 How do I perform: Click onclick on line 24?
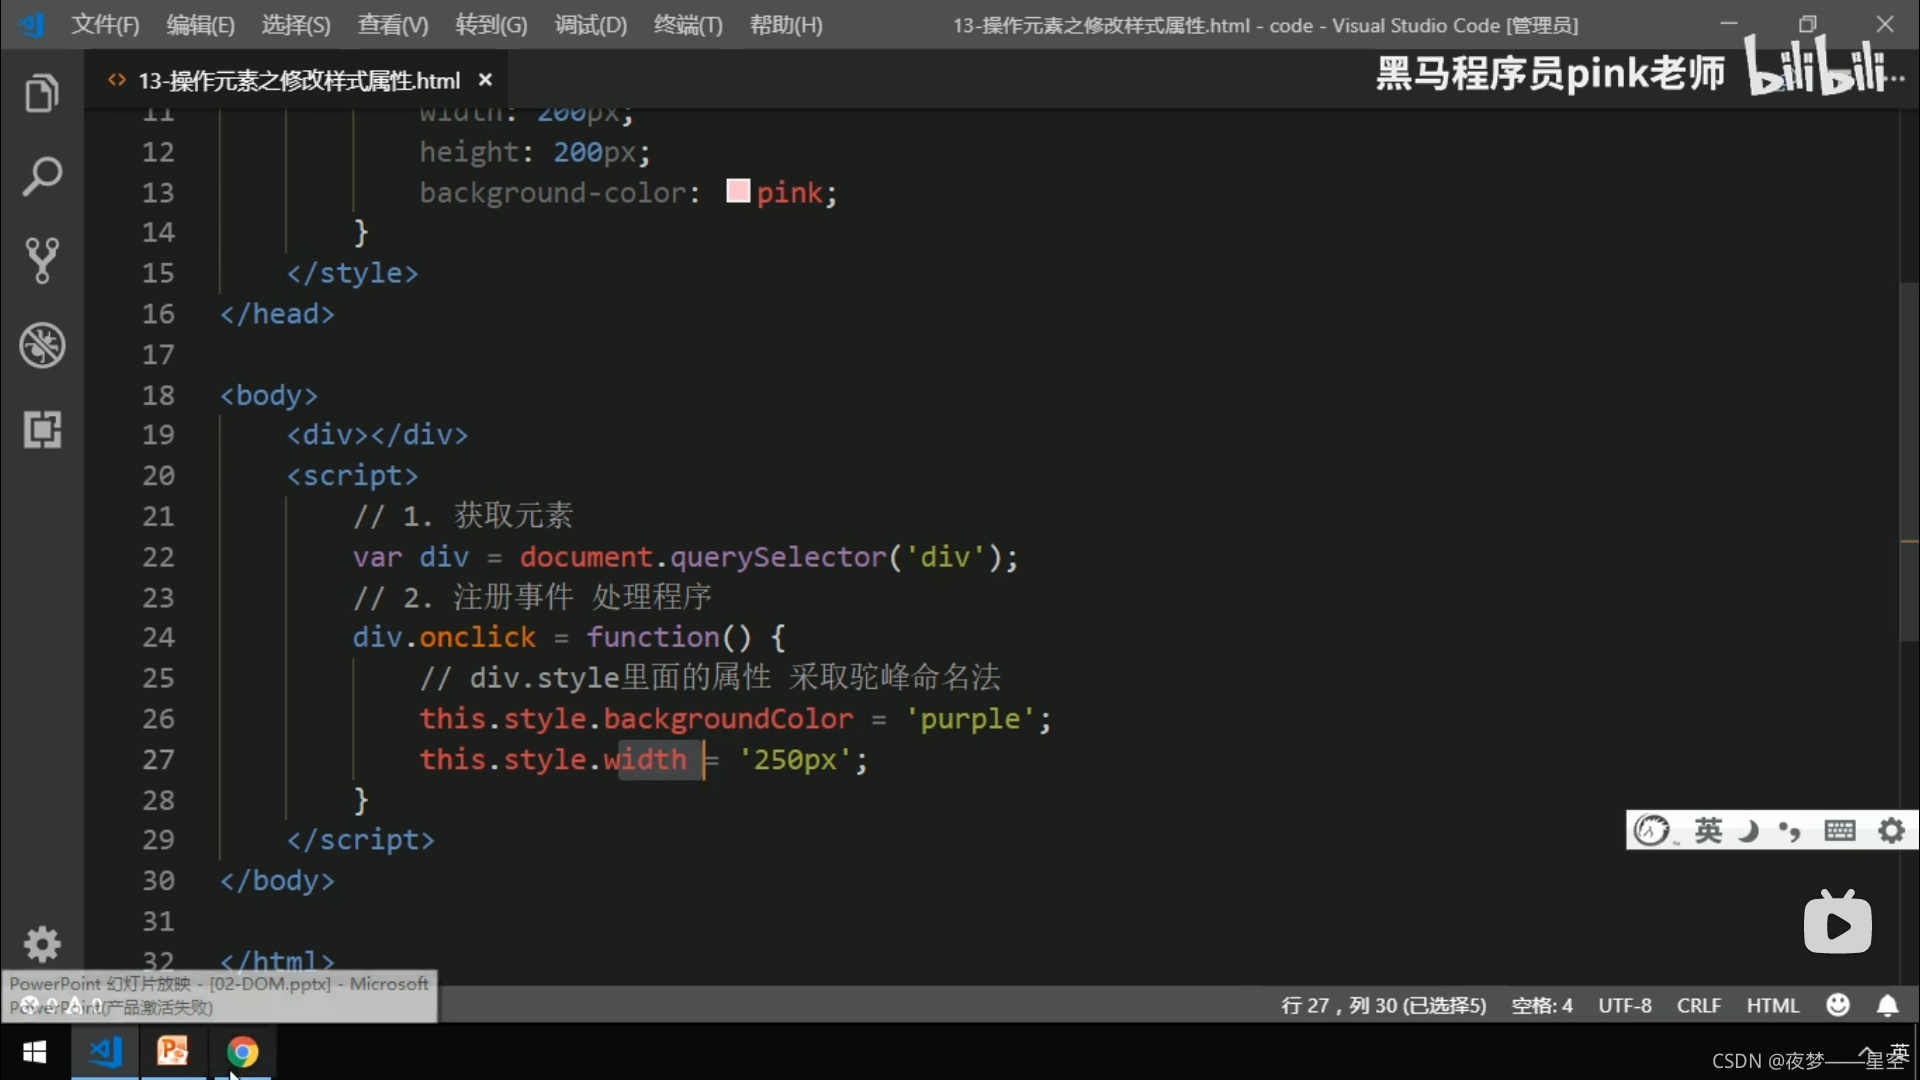click(477, 638)
